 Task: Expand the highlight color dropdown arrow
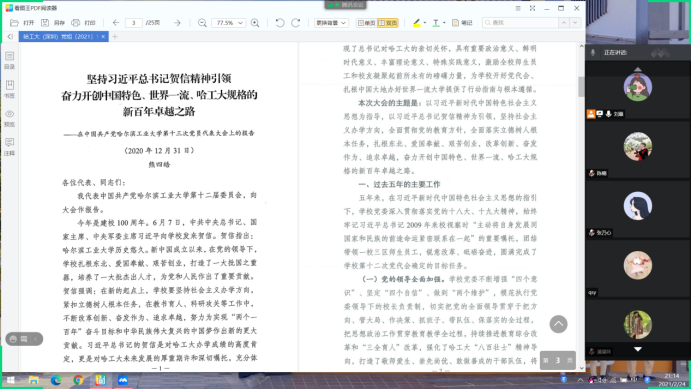(425, 23)
